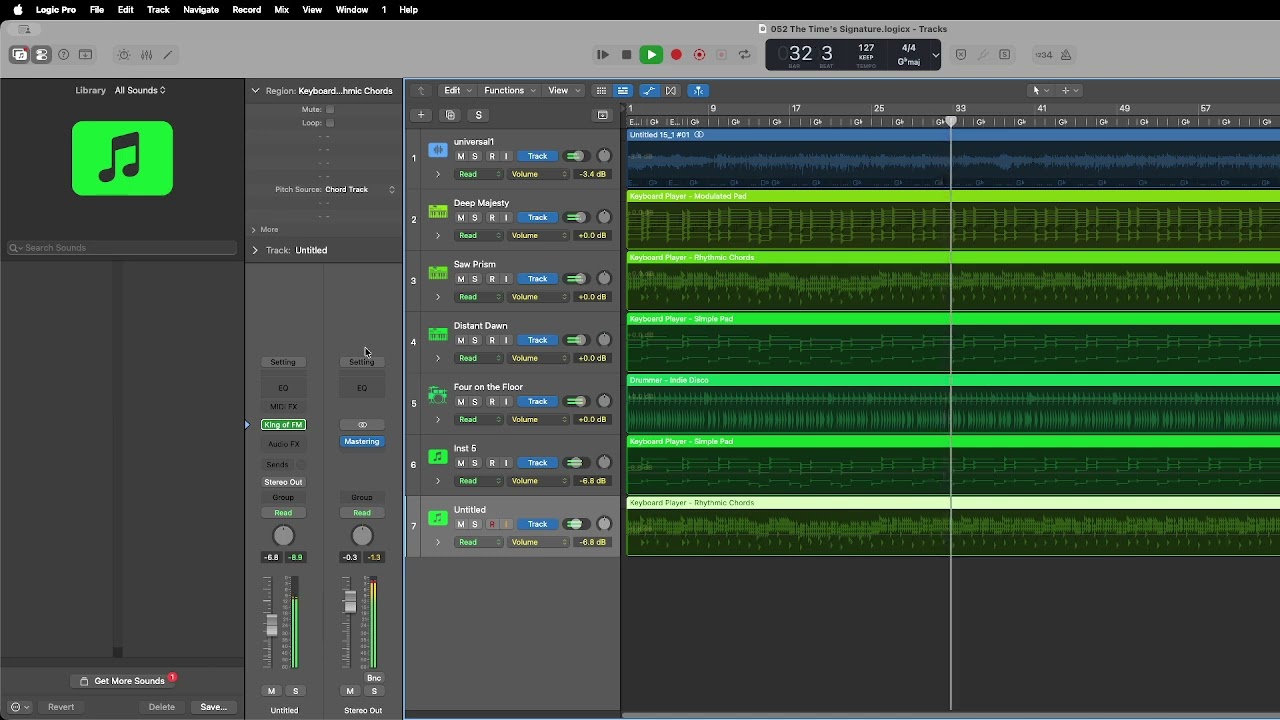Click global Solo S button above track headers

click(x=479, y=115)
